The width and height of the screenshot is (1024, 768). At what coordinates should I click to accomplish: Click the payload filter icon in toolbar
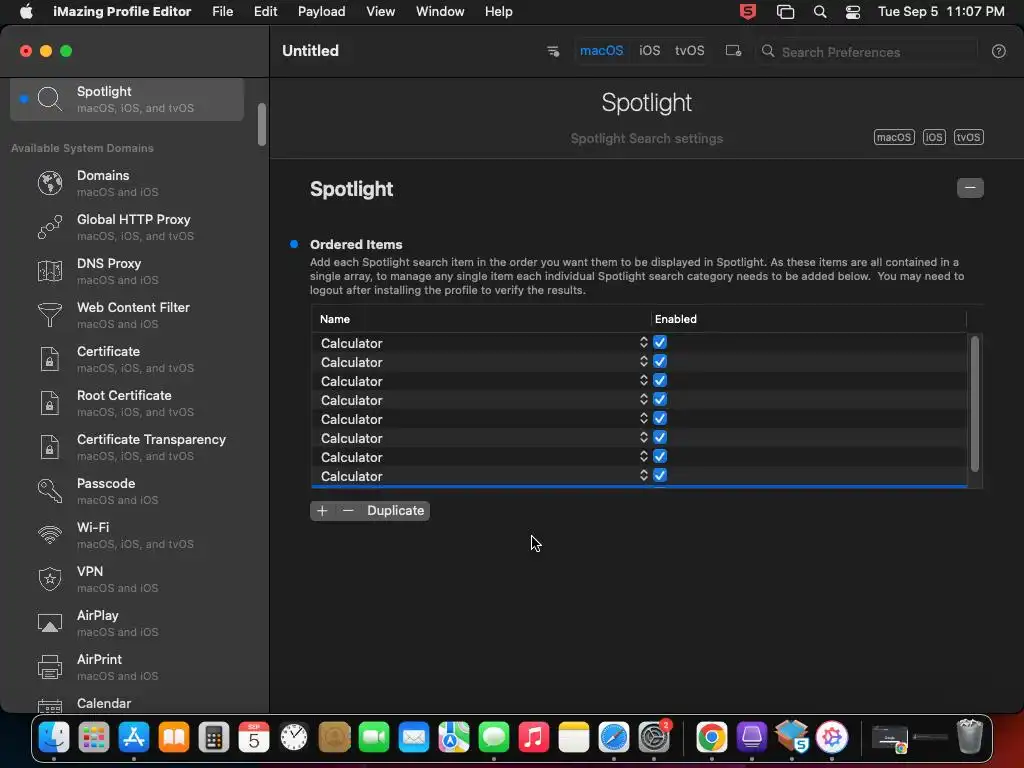click(552, 51)
